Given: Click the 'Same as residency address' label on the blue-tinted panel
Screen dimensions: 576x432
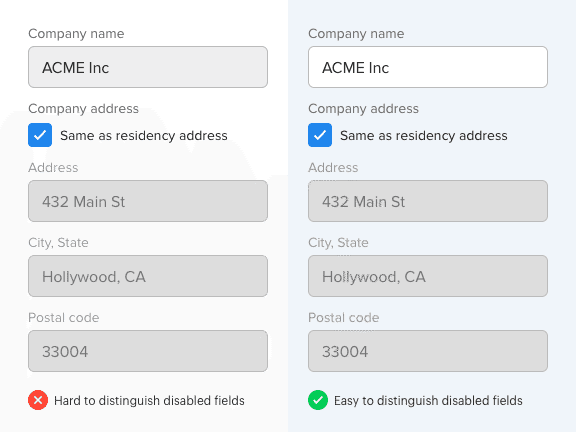Looking at the screenshot, I should [424, 136].
